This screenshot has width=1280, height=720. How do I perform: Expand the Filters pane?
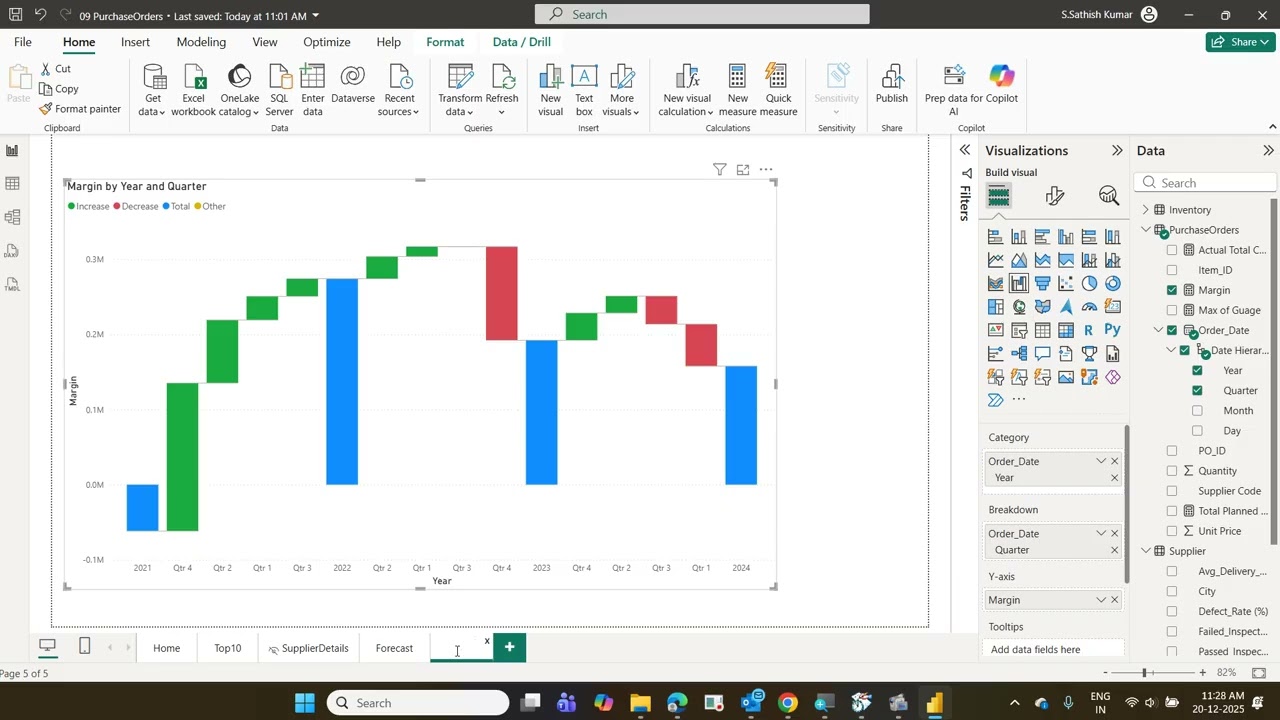[x=965, y=150]
